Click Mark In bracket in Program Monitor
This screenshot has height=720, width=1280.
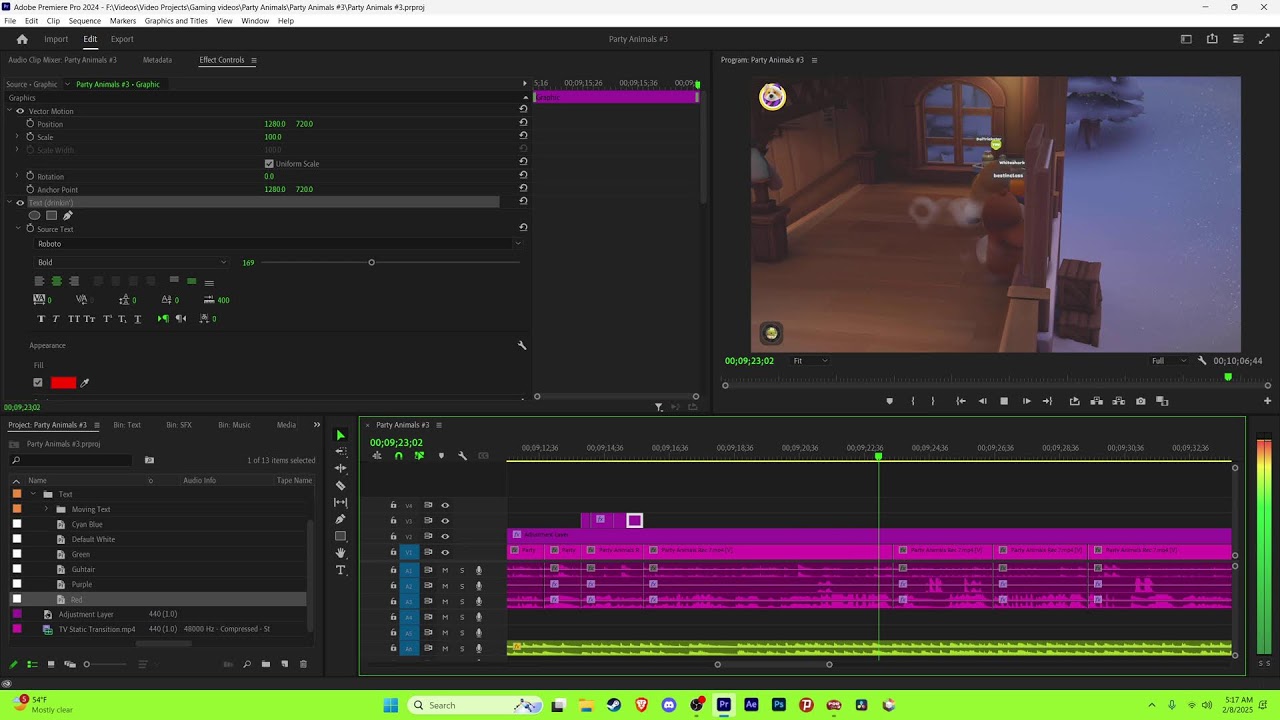912,401
